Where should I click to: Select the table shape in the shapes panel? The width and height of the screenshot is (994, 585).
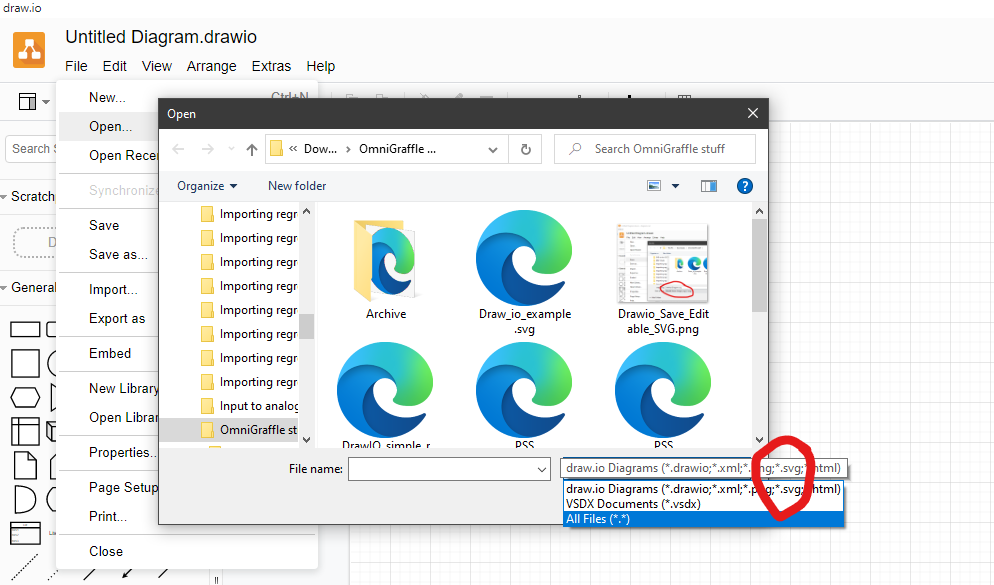coord(24,431)
